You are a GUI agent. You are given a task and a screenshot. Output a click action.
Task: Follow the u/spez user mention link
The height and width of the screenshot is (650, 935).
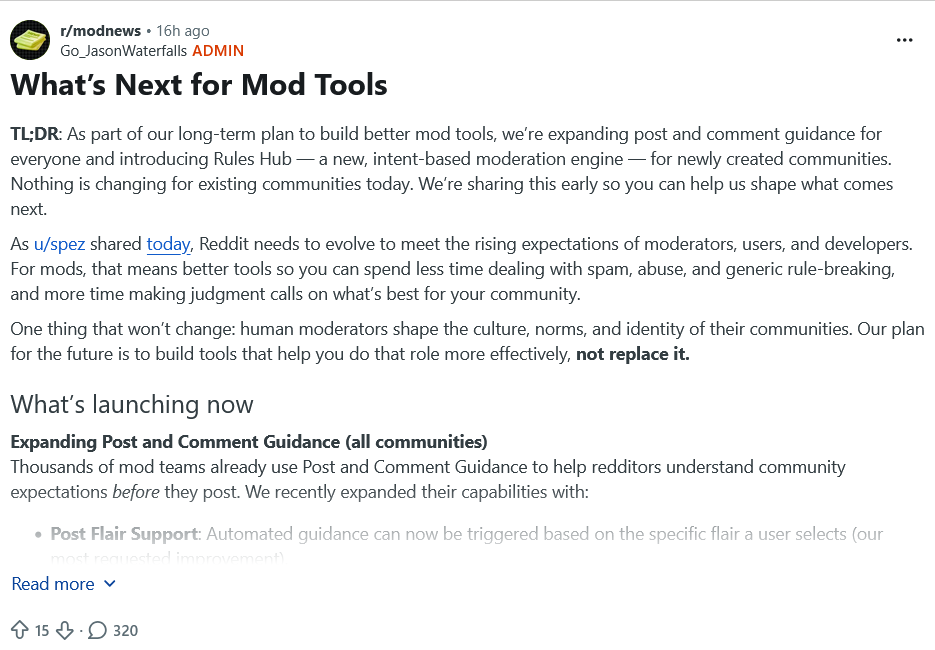pyautogui.click(x=59, y=244)
